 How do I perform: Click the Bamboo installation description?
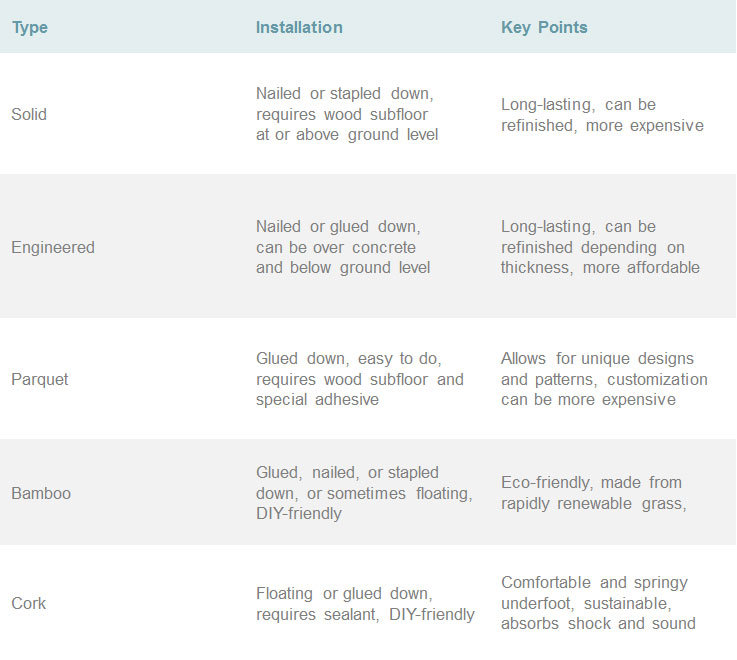[x=363, y=493]
